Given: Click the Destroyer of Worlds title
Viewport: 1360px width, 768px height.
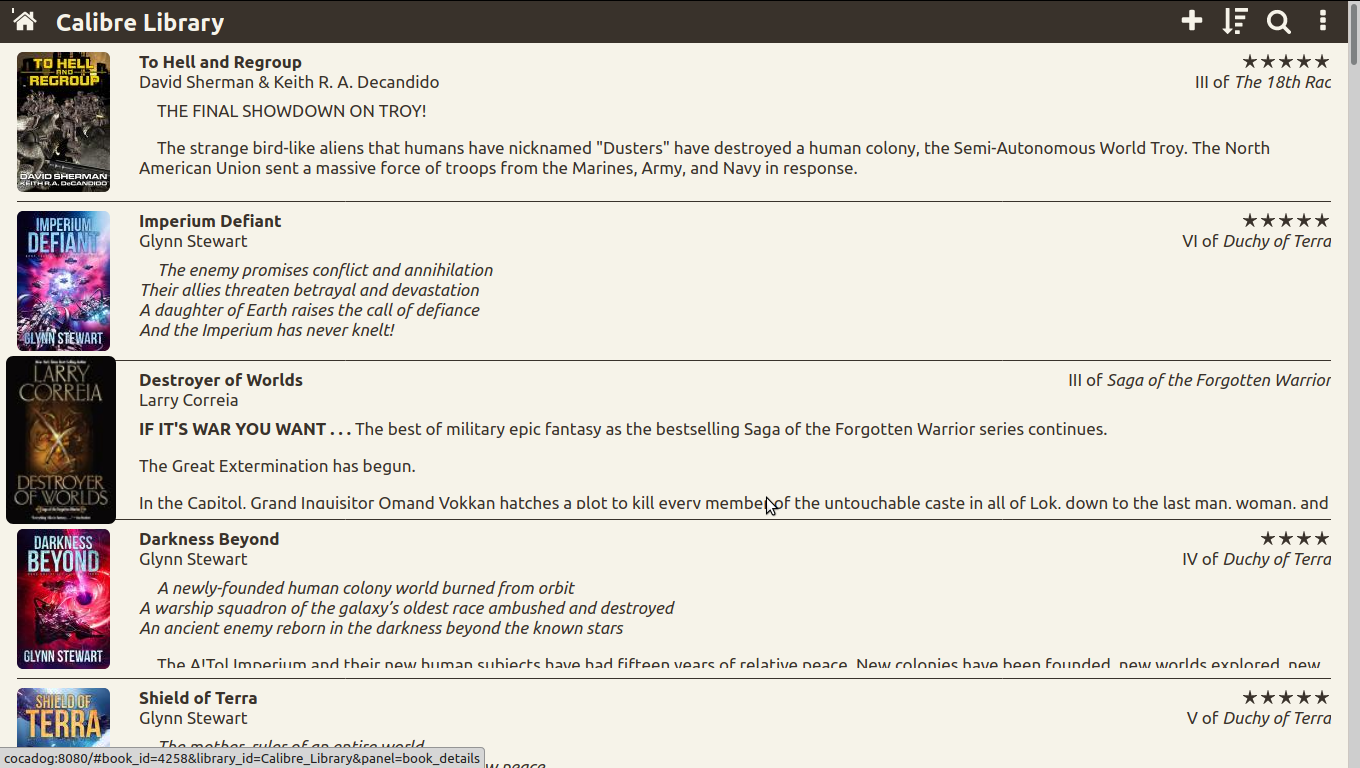Looking at the screenshot, I should click(221, 380).
